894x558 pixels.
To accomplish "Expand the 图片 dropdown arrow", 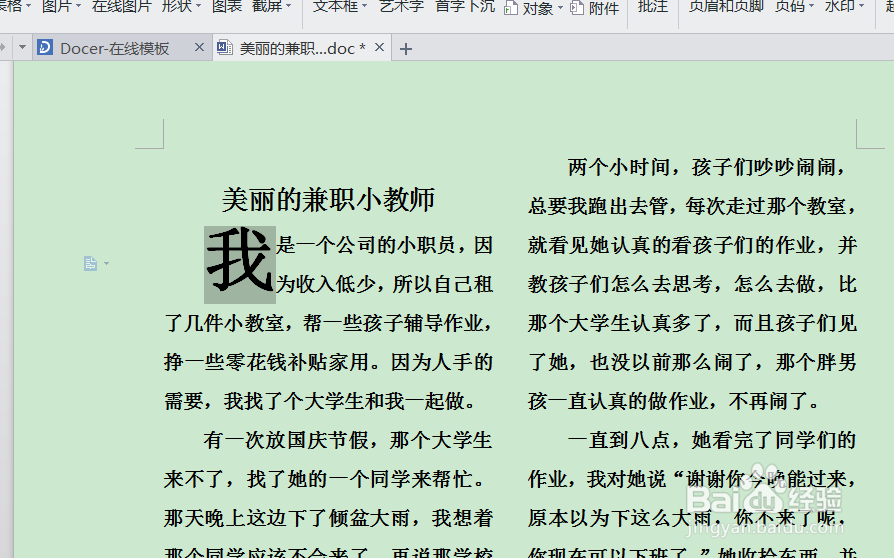I will (x=78, y=6).
